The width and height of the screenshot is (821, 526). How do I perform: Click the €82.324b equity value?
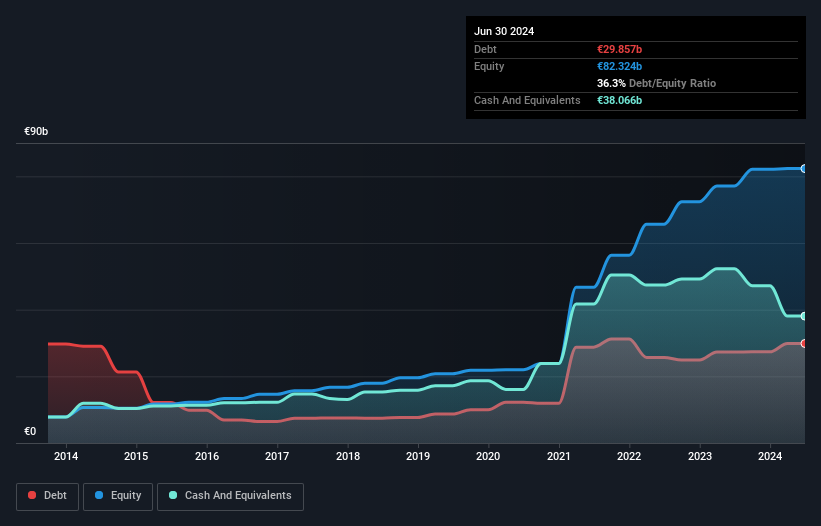619,66
